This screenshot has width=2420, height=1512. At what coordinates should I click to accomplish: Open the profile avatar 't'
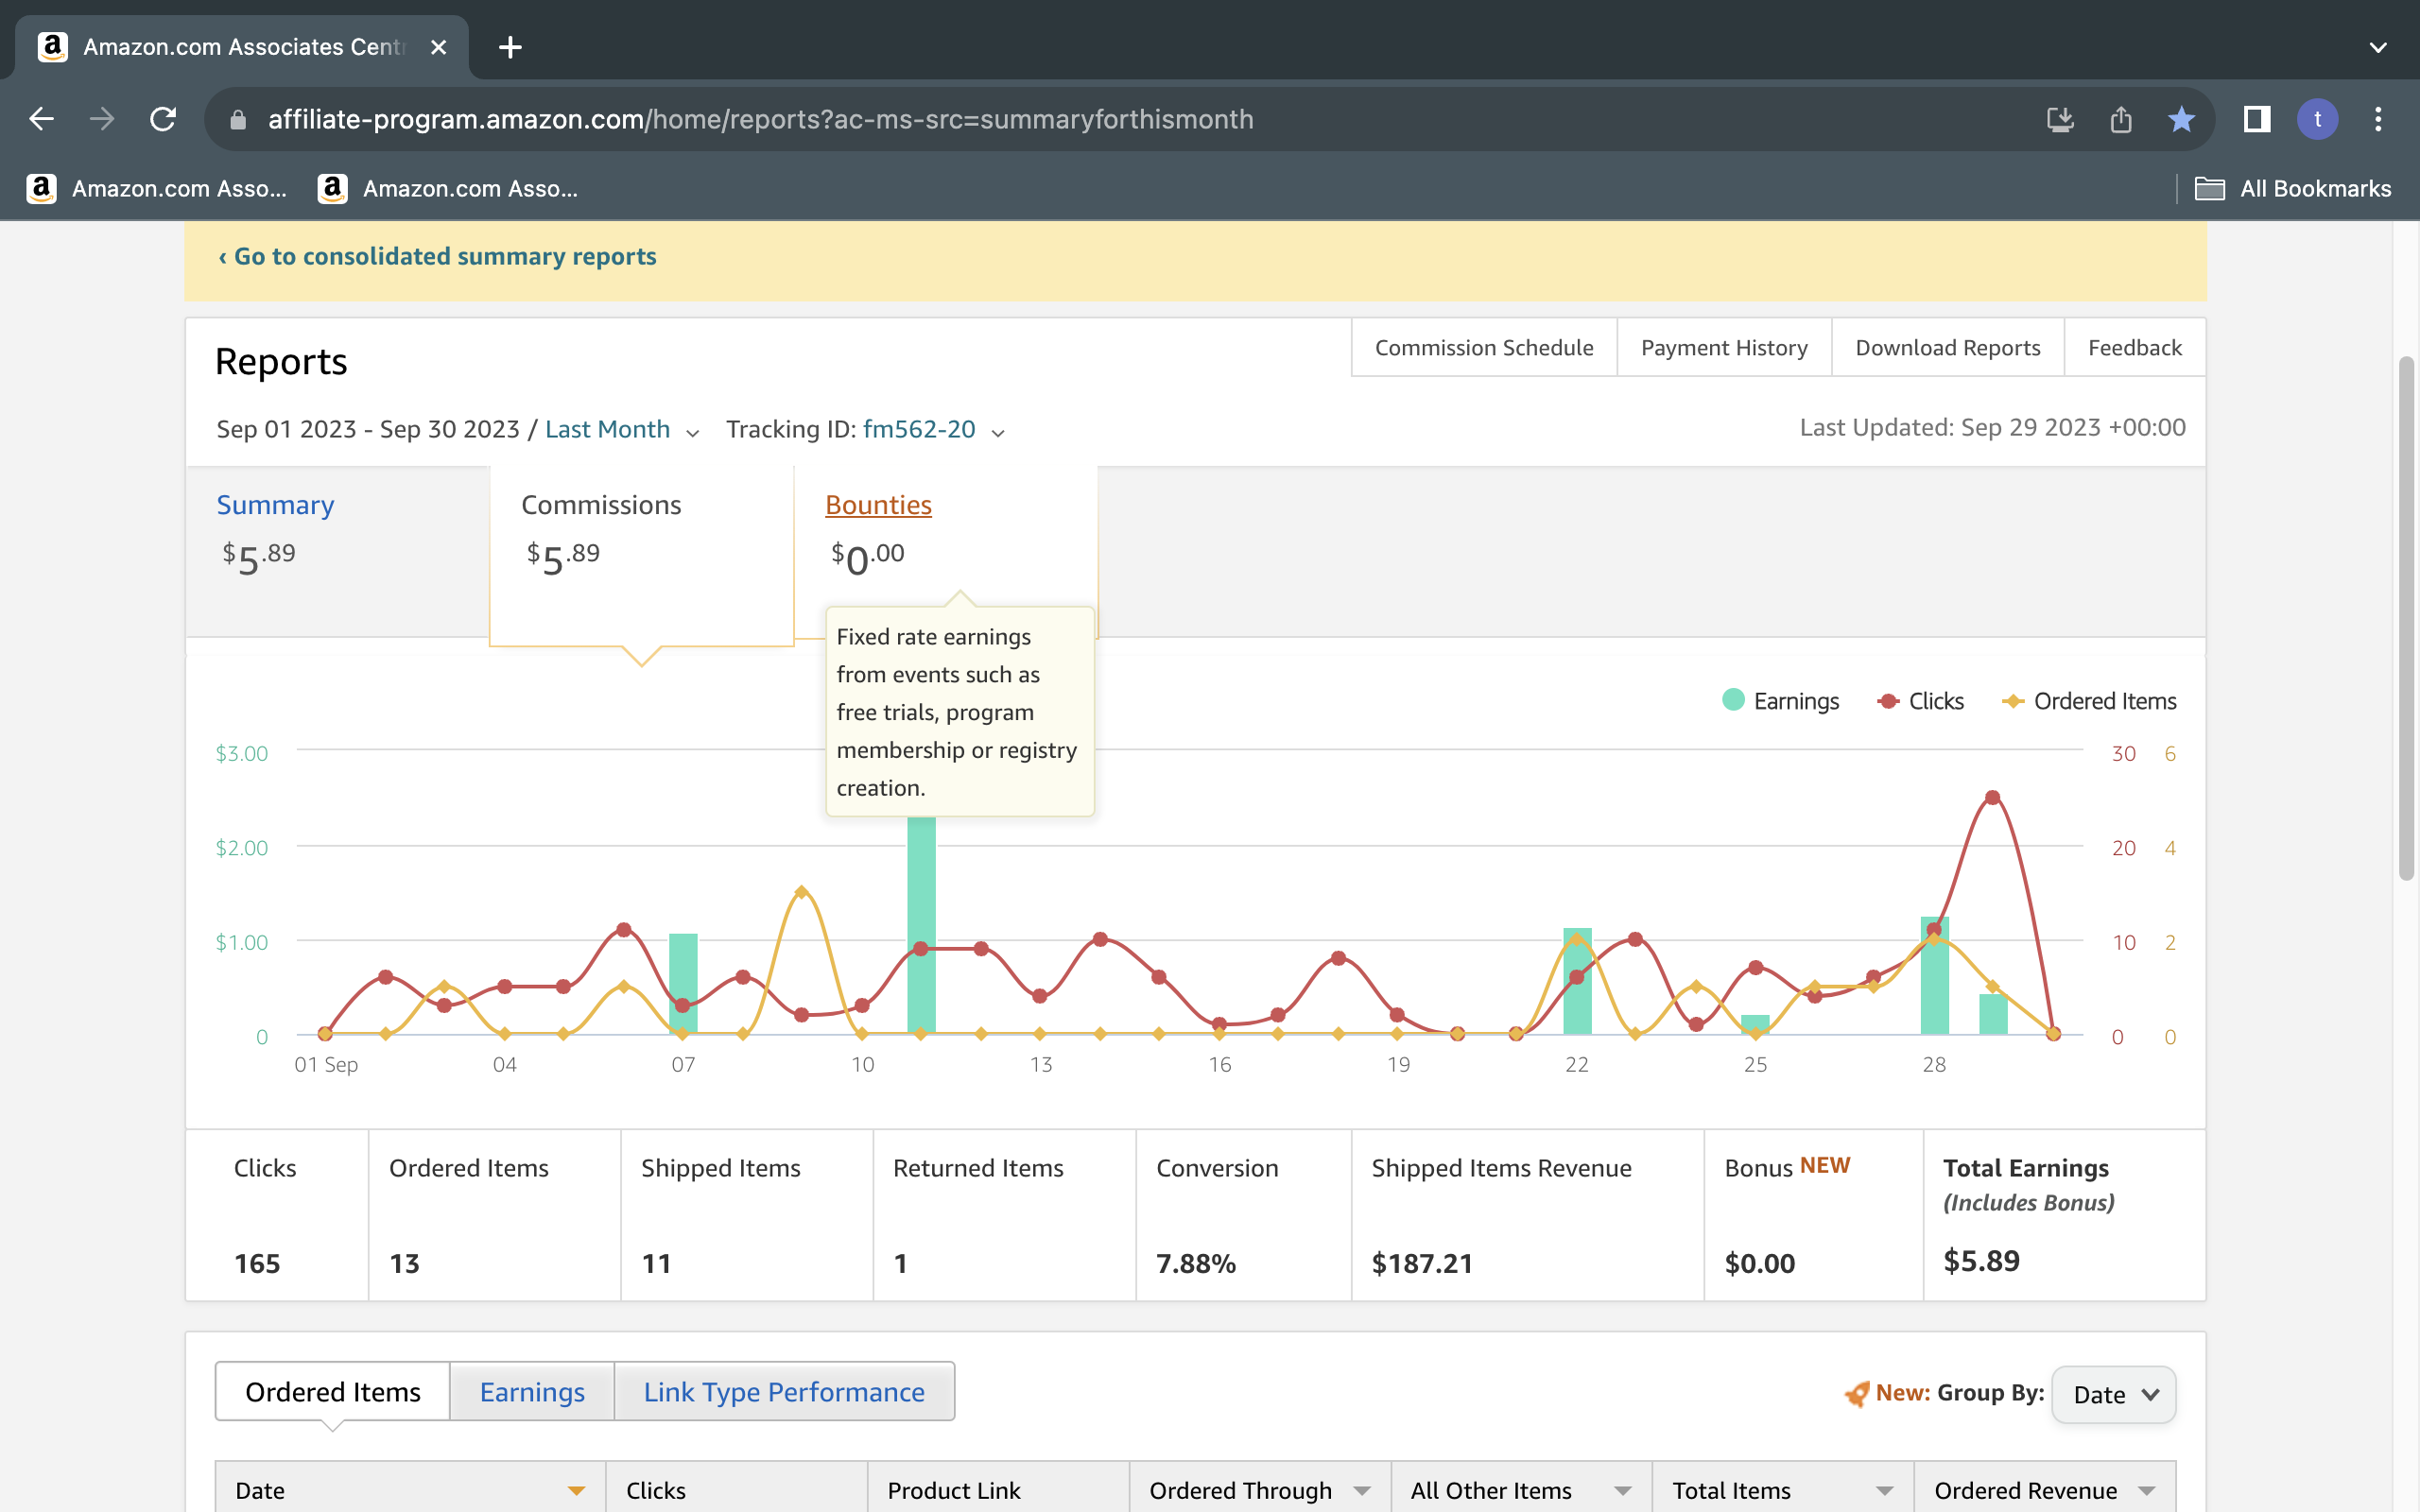pyautogui.click(x=2317, y=120)
